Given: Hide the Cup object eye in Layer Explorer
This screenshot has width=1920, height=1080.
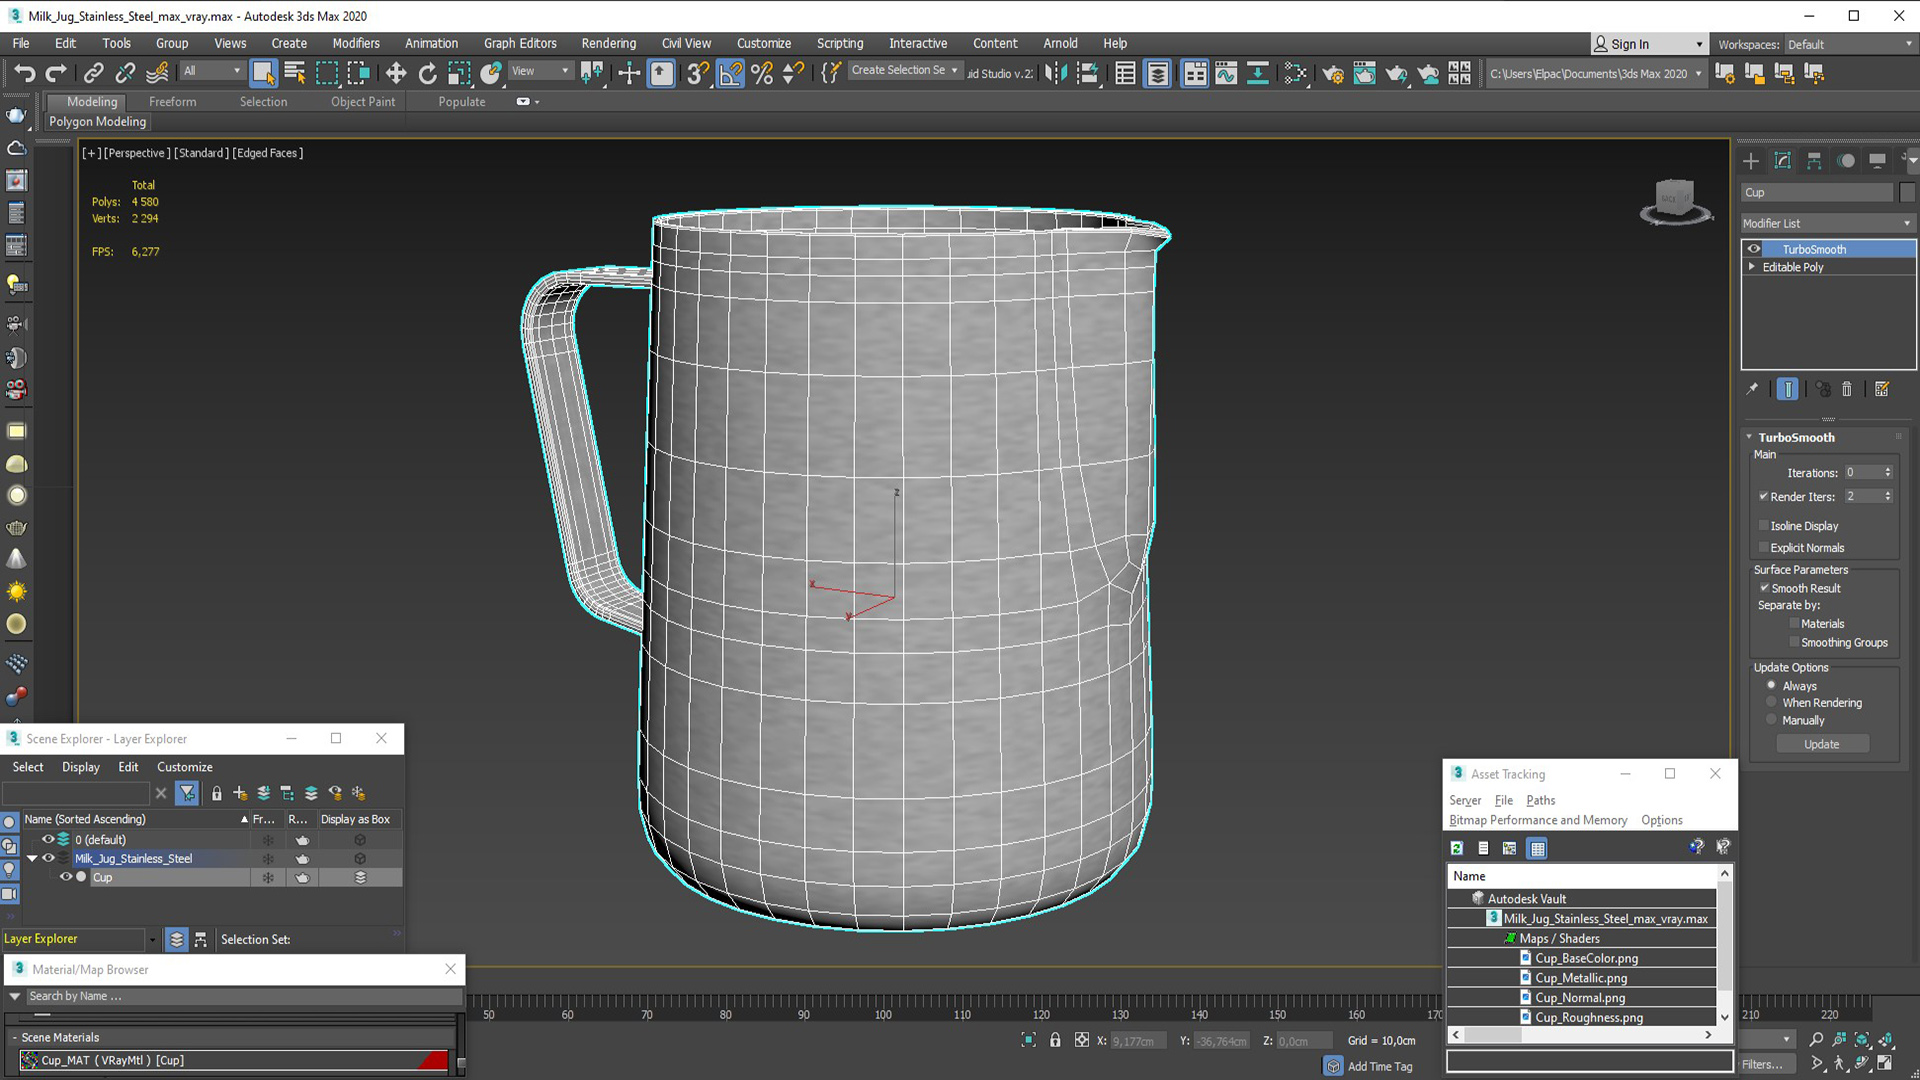Looking at the screenshot, I should (x=65, y=877).
